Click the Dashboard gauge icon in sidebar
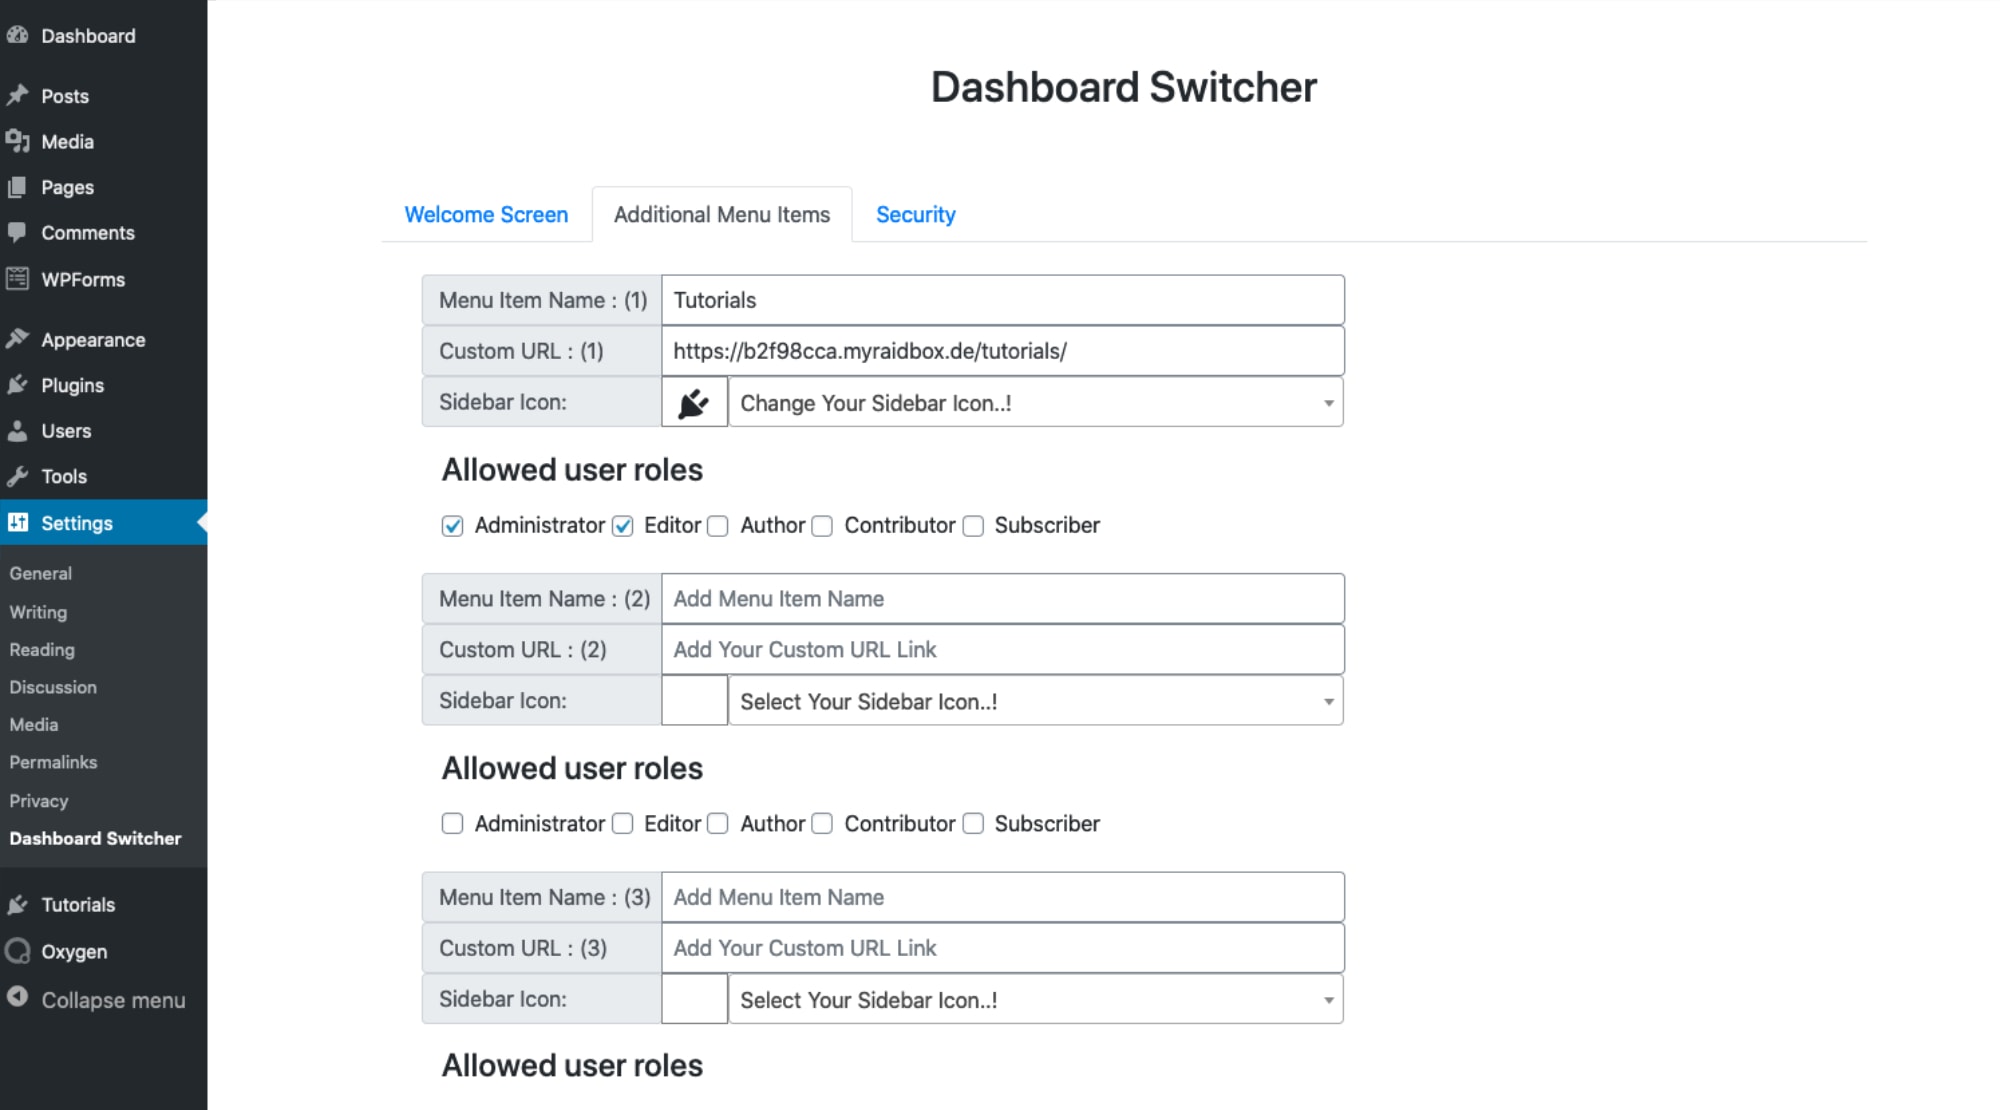Screen dimensions: 2000x1110 17,35
